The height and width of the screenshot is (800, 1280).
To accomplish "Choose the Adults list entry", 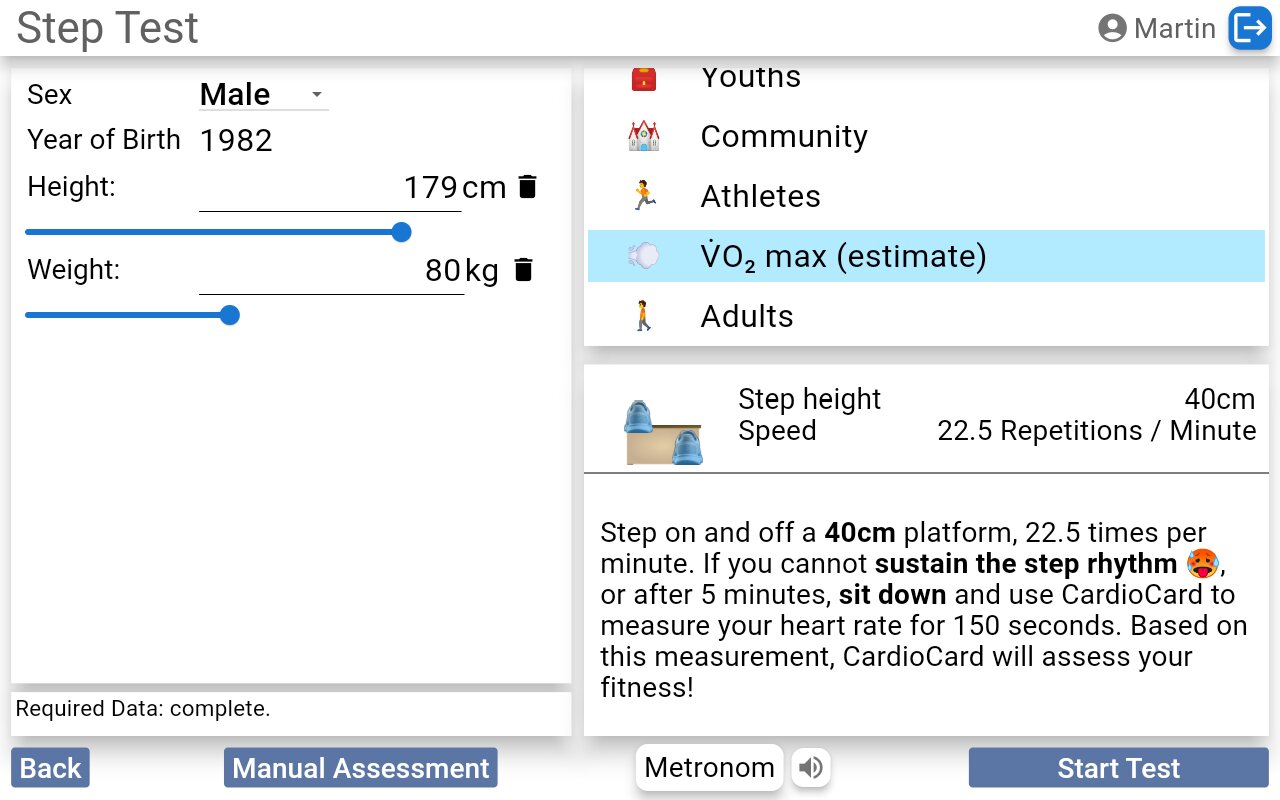I will [x=747, y=316].
